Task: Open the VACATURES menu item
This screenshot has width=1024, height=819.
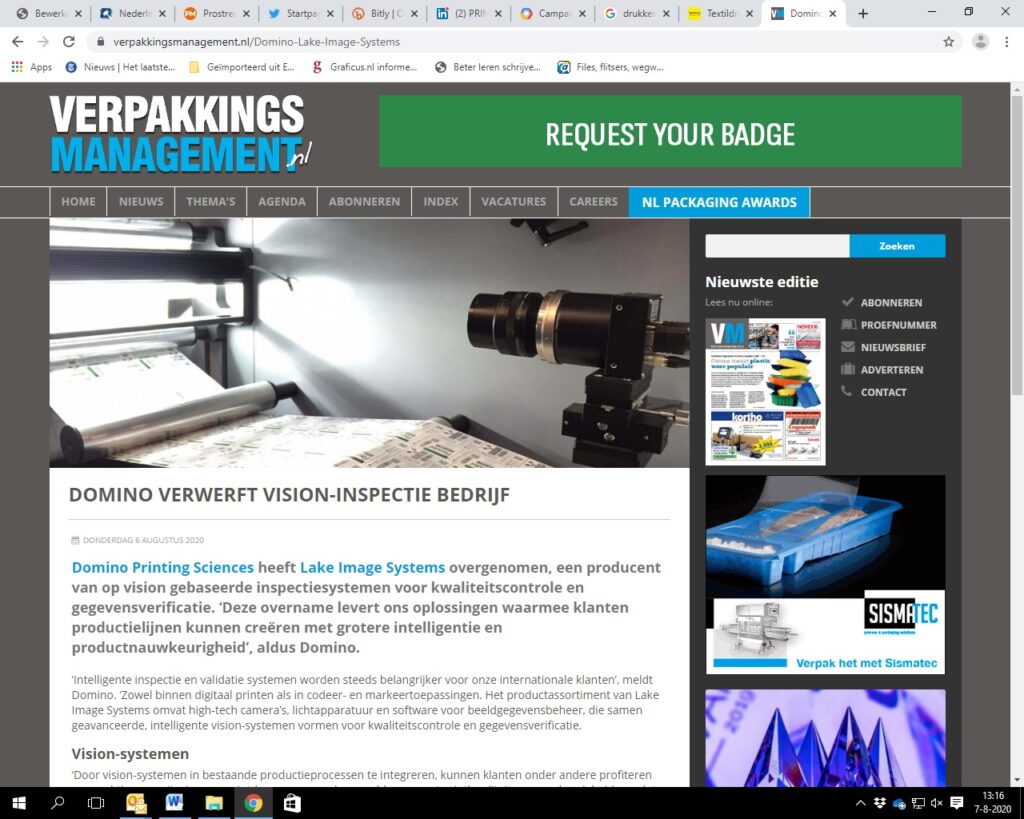Action: (x=513, y=202)
